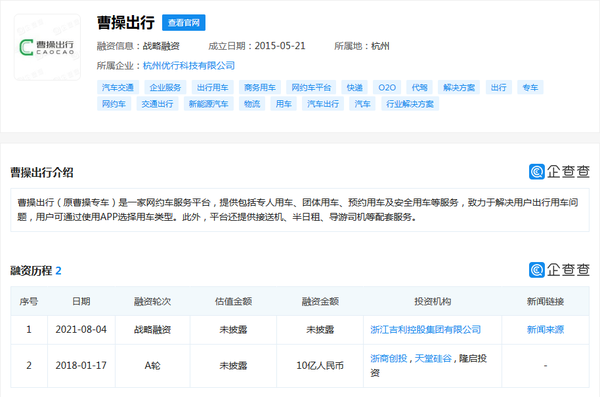The image size is (600, 397).
Task: Click the 企查查 logo beside 曹操出行介绍
Action: (559, 172)
